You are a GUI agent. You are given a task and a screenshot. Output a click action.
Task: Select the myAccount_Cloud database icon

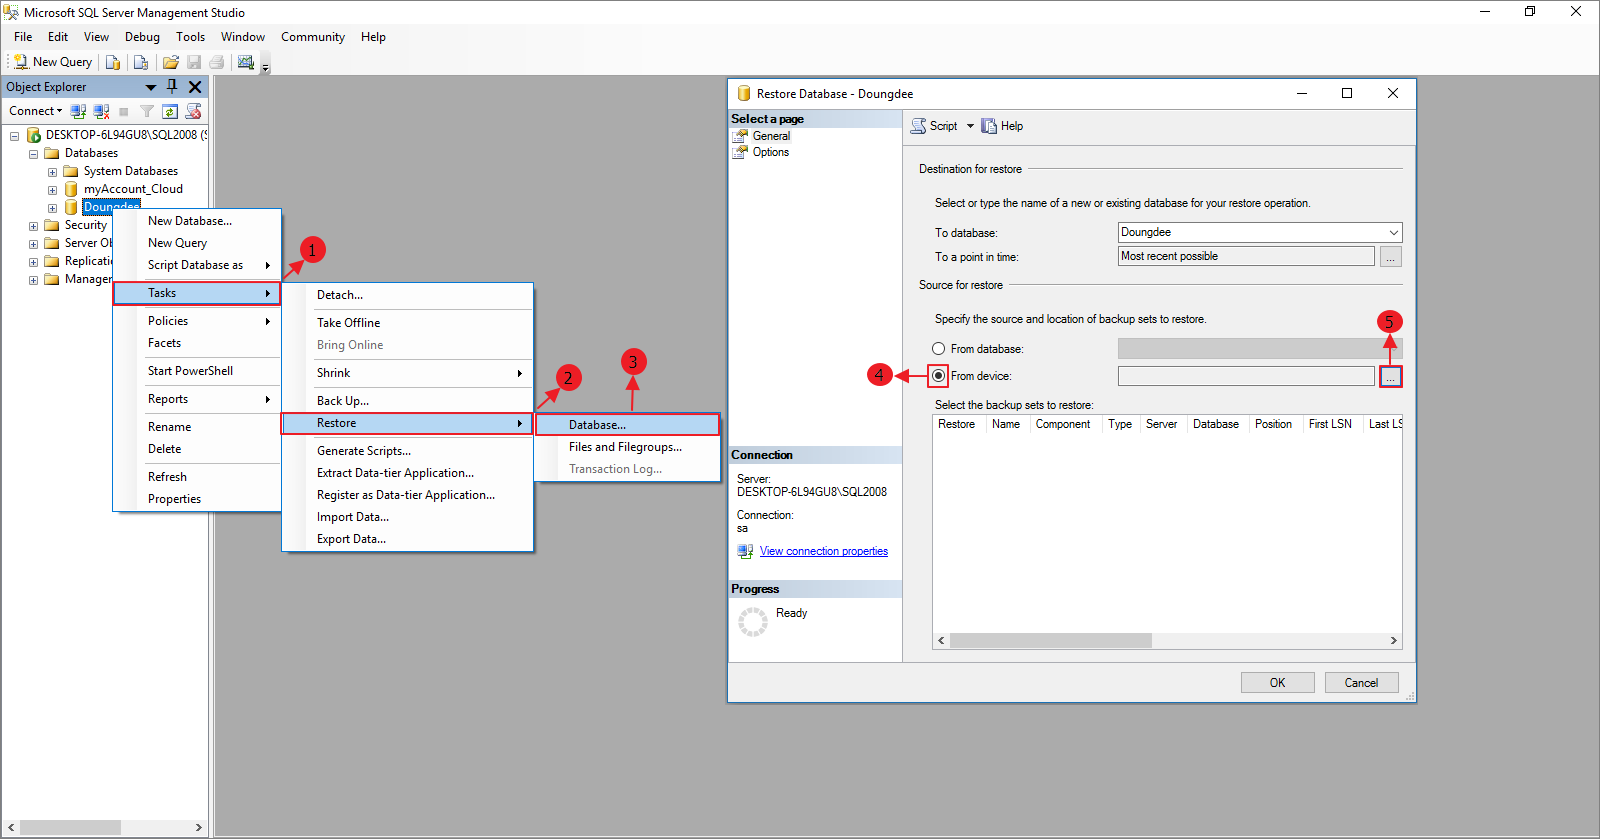(x=71, y=189)
